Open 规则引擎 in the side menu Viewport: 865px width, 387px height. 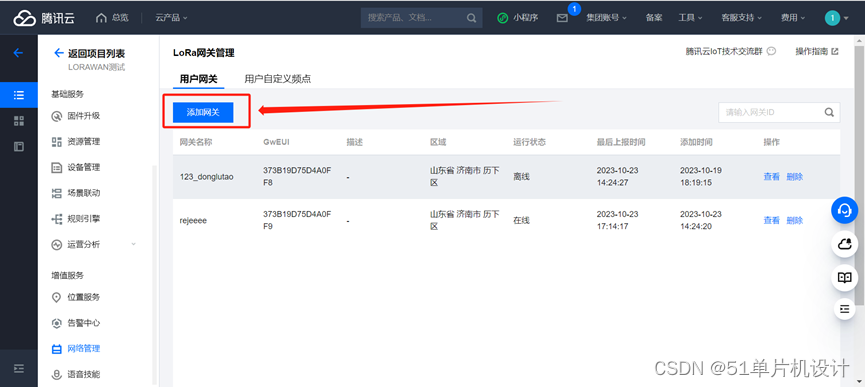[84, 219]
